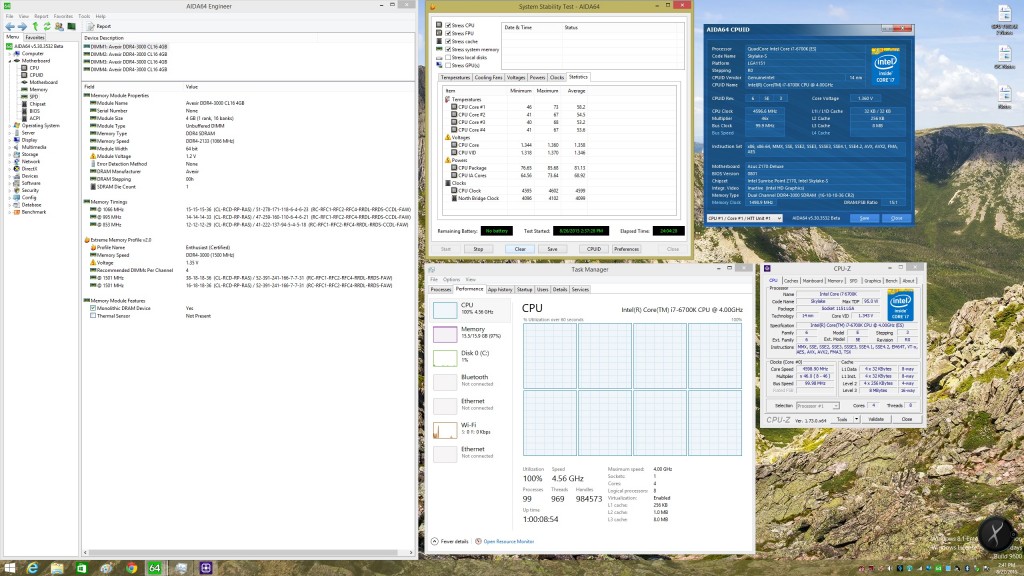Toggle Monolithic DRAM Device checkbox
Viewport: 1024px width, 576px height.
(93, 308)
